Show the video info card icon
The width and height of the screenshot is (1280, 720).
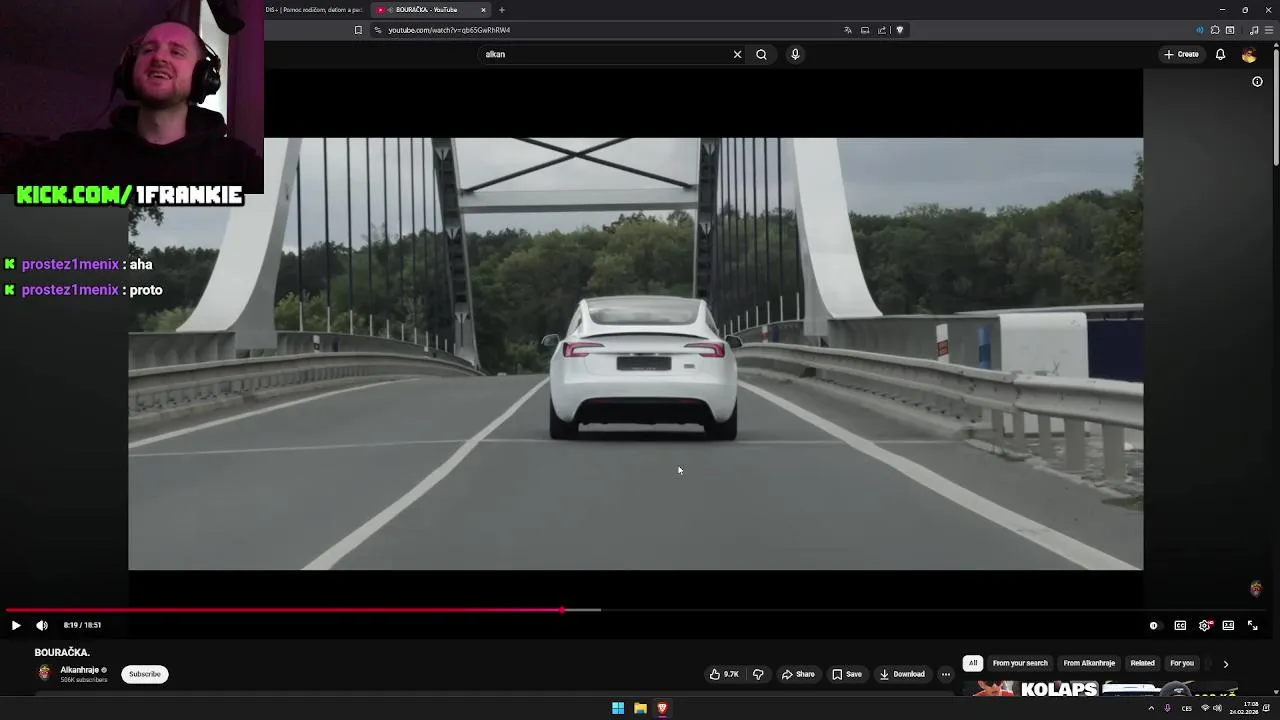[1257, 82]
